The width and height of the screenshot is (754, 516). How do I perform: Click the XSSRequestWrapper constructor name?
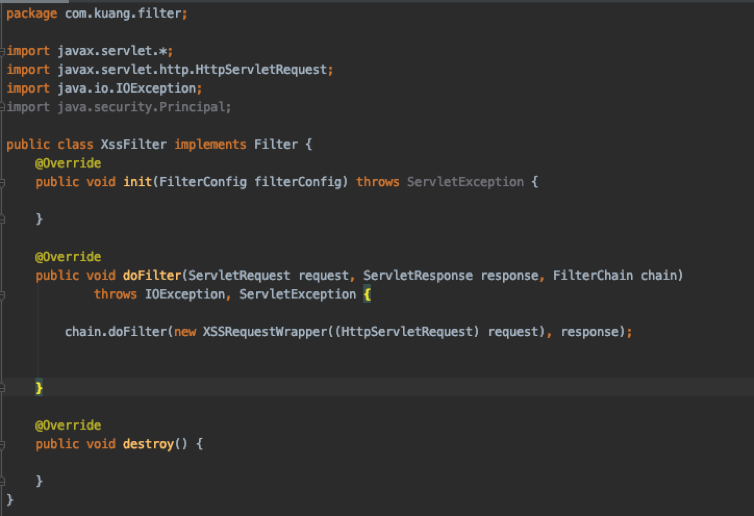[x=264, y=332]
